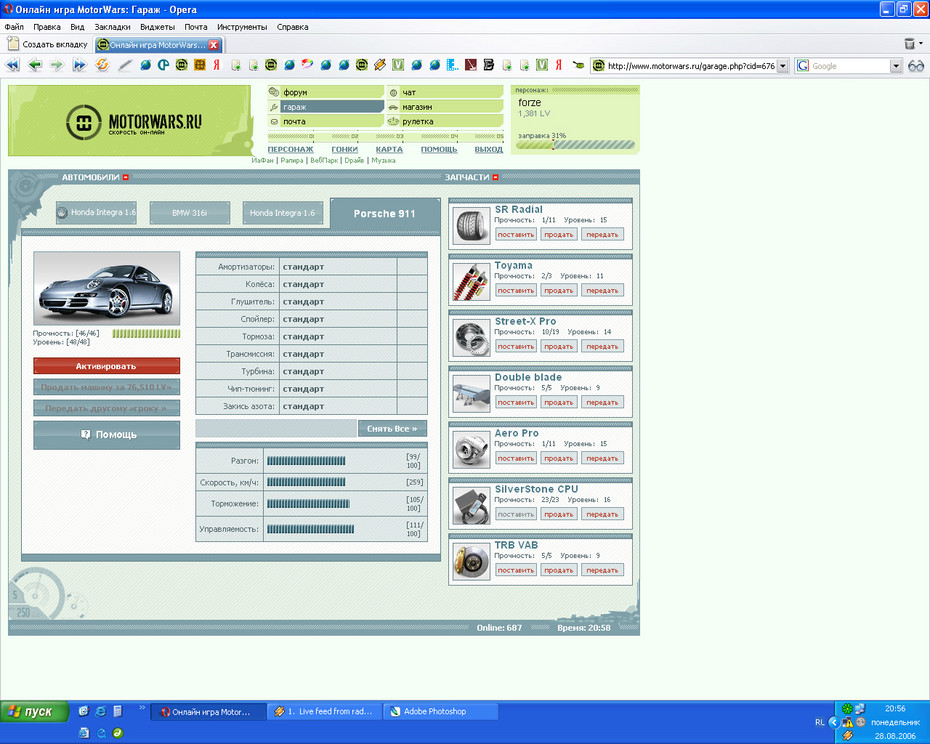This screenshot has height=744, width=930.
Task: Click Продать машину за 76,510 LV button
Action: [107, 387]
